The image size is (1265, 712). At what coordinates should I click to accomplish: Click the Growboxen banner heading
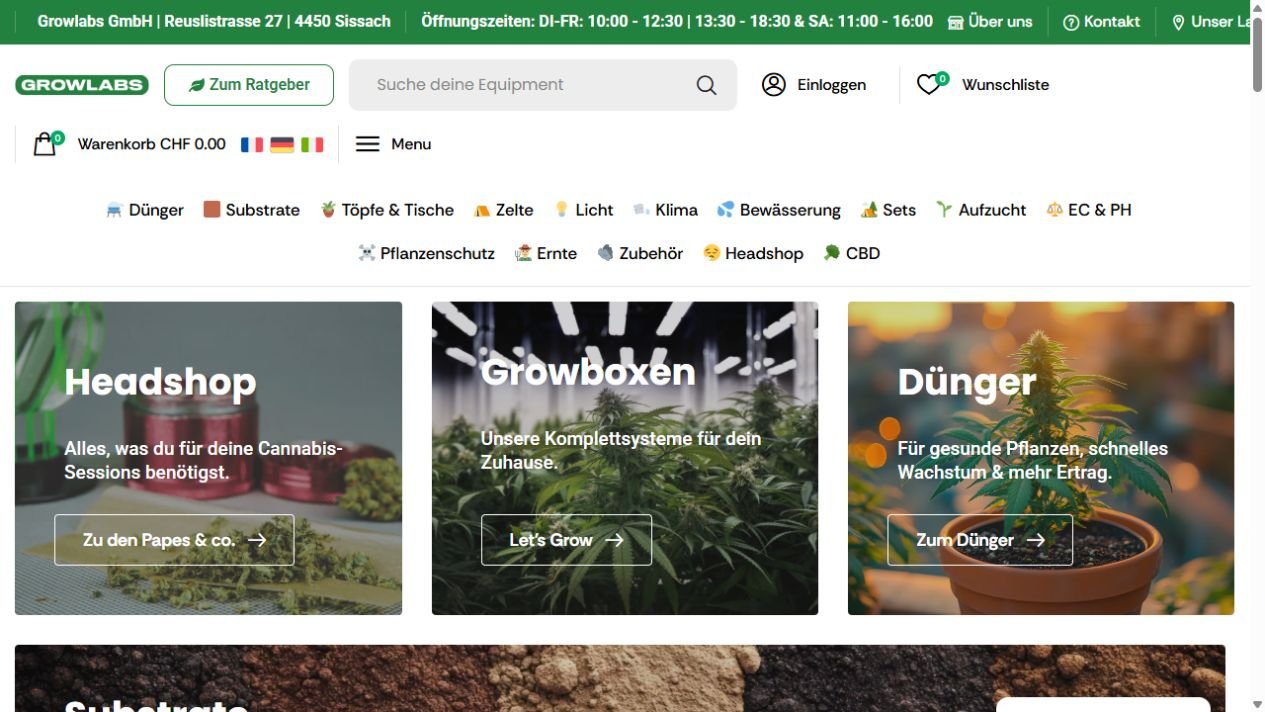pyautogui.click(x=588, y=372)
